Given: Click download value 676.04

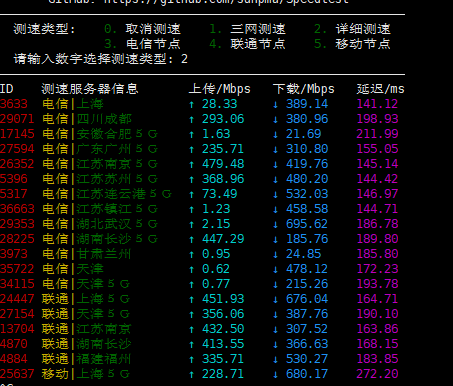Looking at the screenshot, I should pos(307,299).
